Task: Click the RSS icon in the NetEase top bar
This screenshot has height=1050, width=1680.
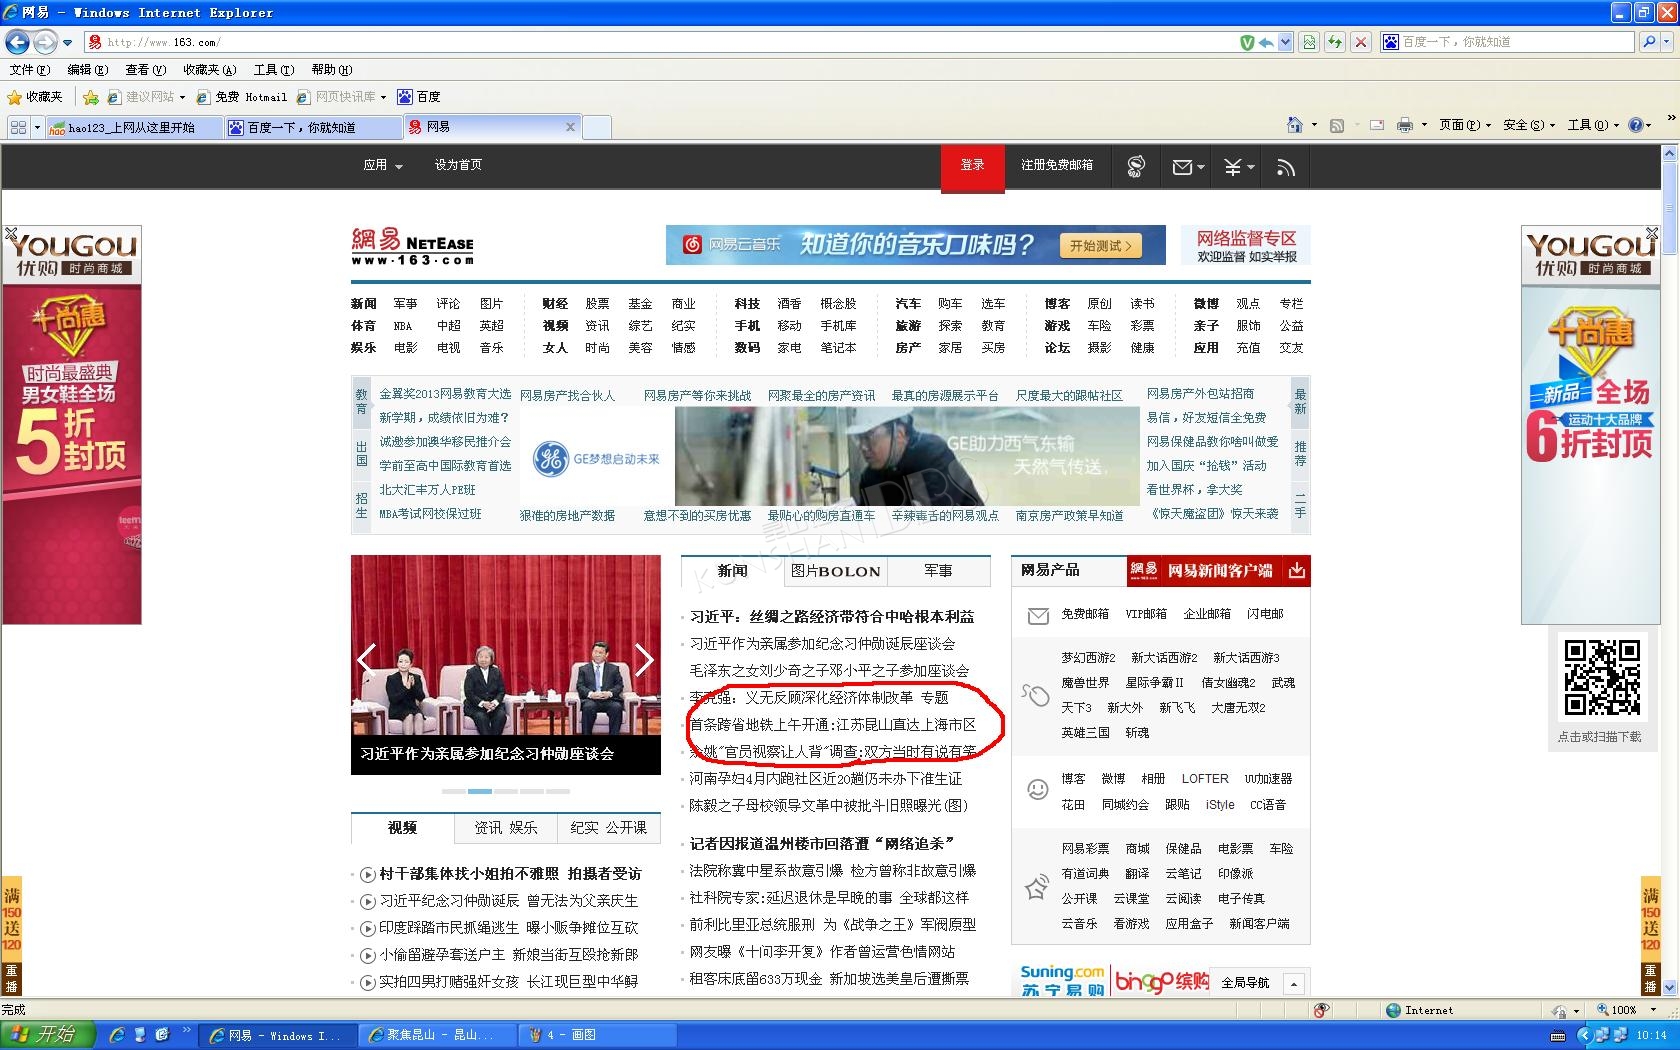Action: coord(1286,167)
